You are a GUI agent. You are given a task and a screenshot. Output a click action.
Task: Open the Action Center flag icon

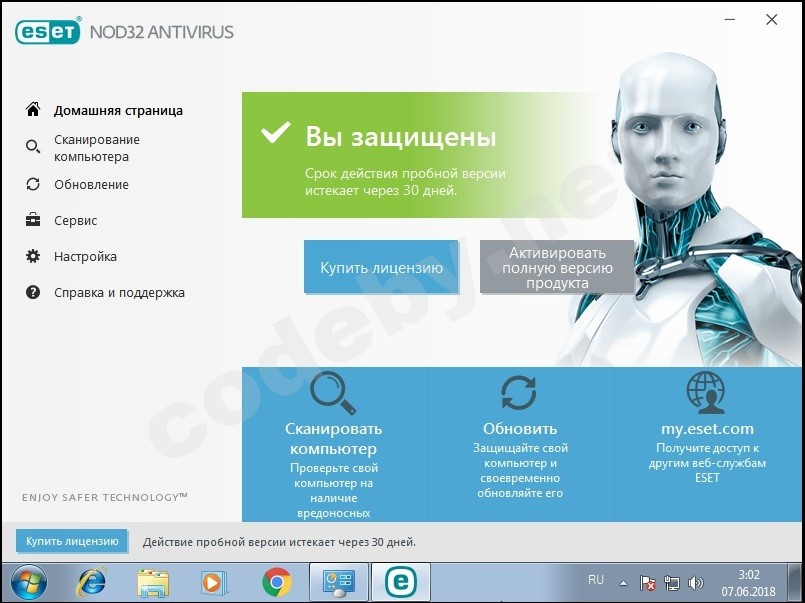(647, 583)
